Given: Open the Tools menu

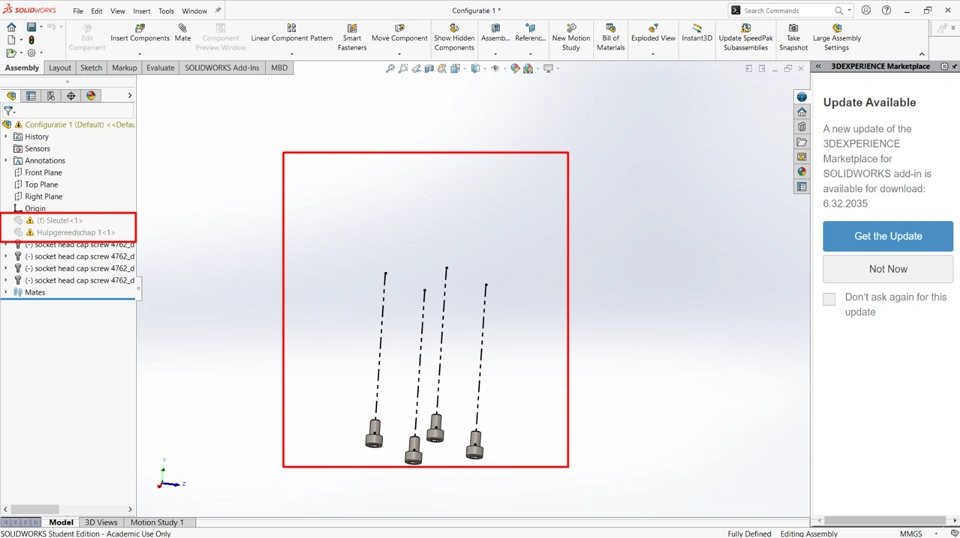Looking at the screenshot, I should point(166,11).
